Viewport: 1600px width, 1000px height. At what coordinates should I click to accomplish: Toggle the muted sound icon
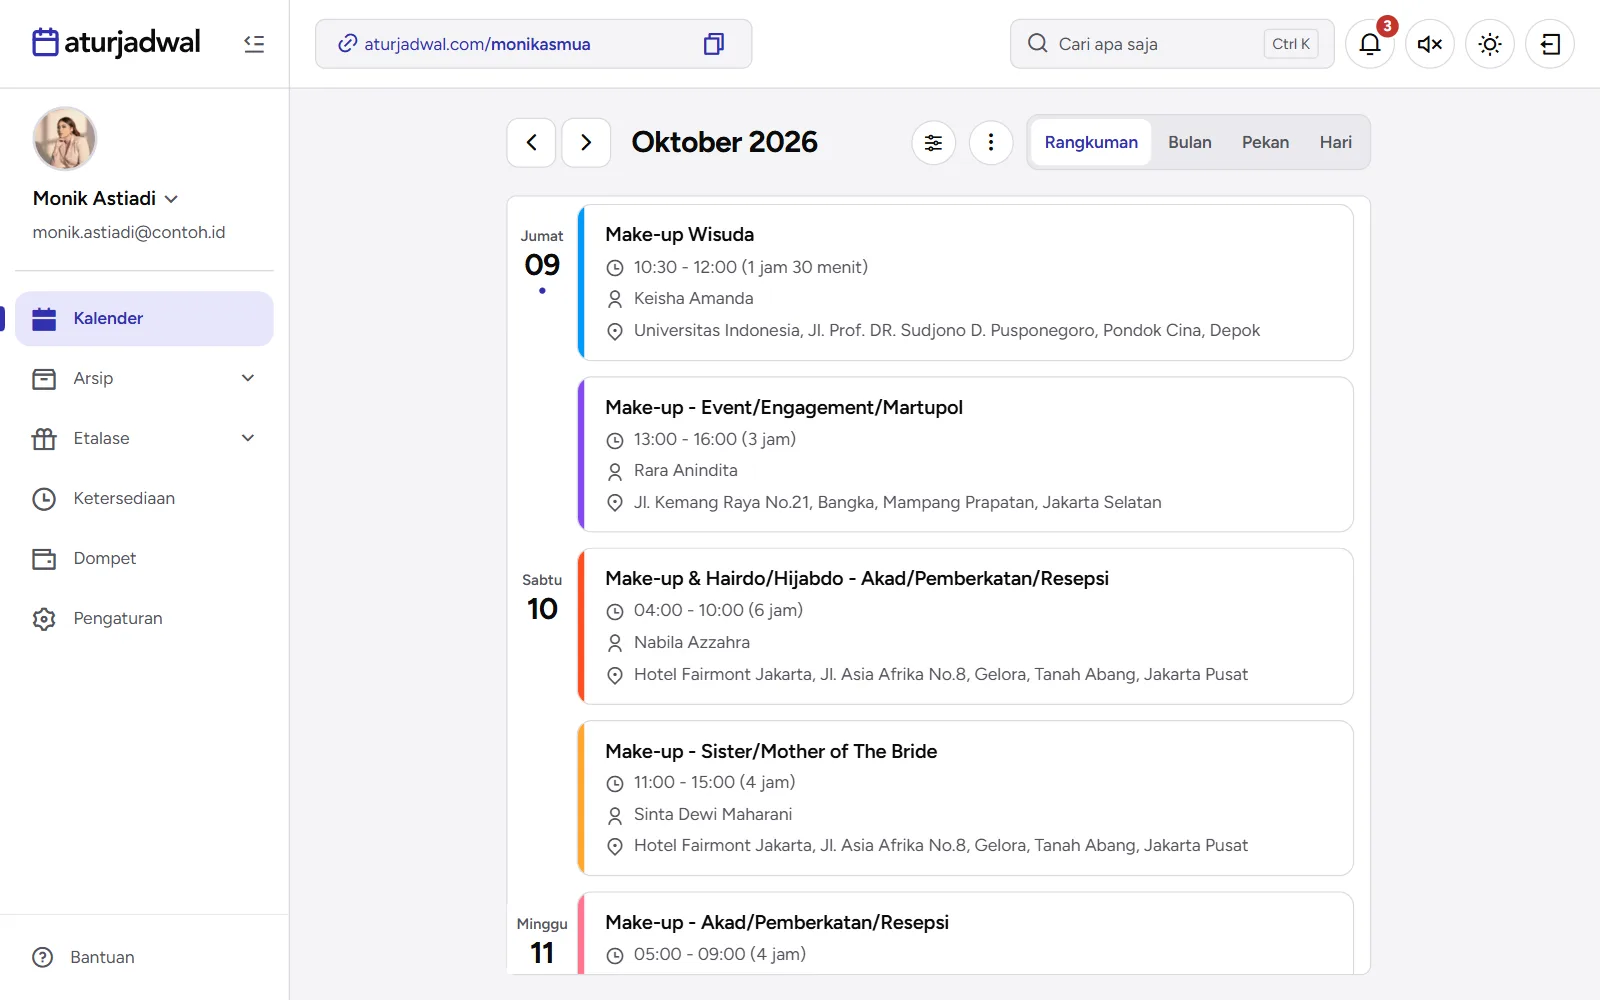point(1430,44)
